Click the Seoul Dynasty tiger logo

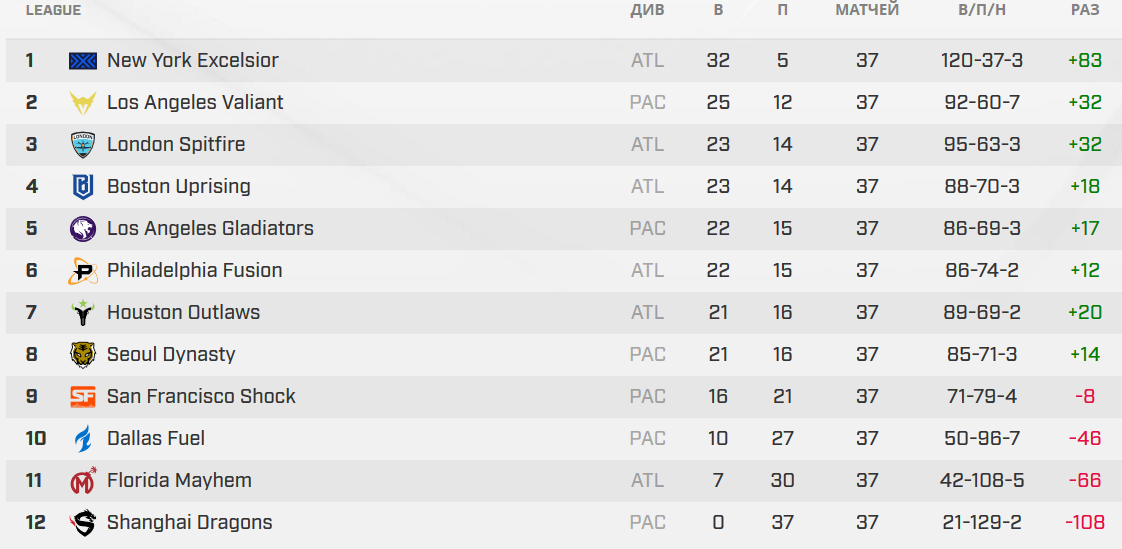(x=82, y=355)
